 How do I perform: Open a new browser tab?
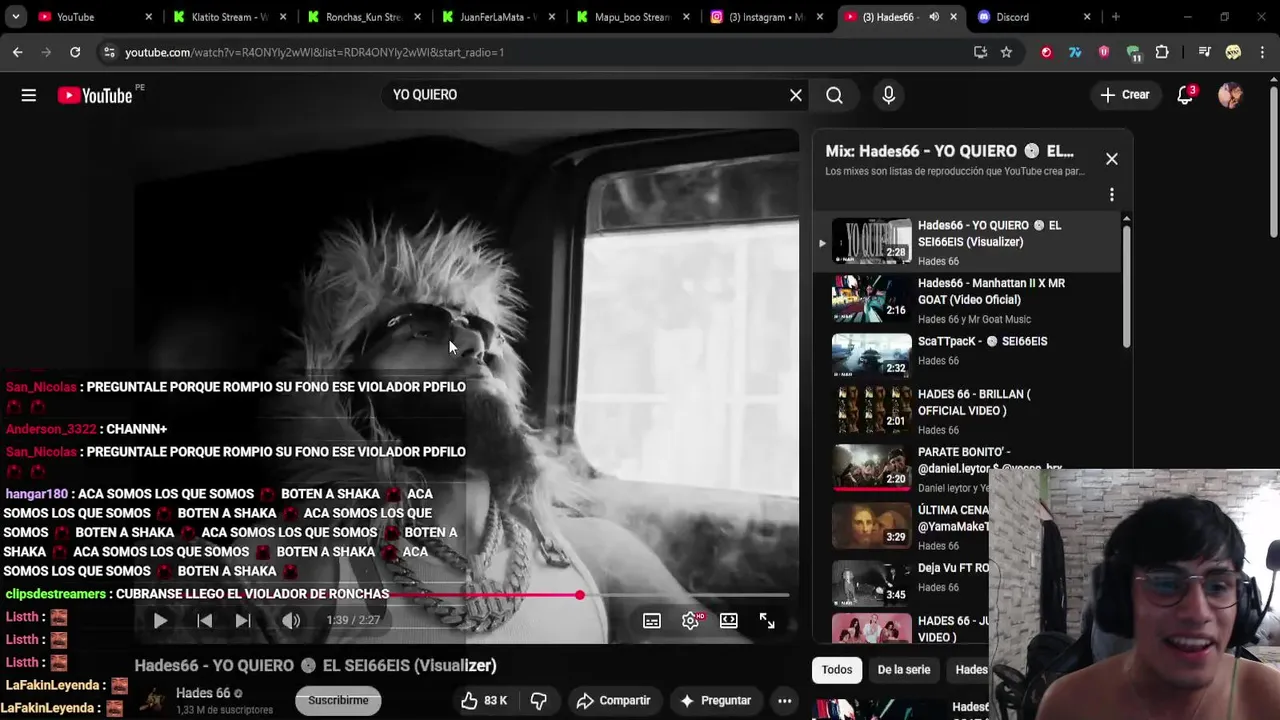click(1115, 17)
